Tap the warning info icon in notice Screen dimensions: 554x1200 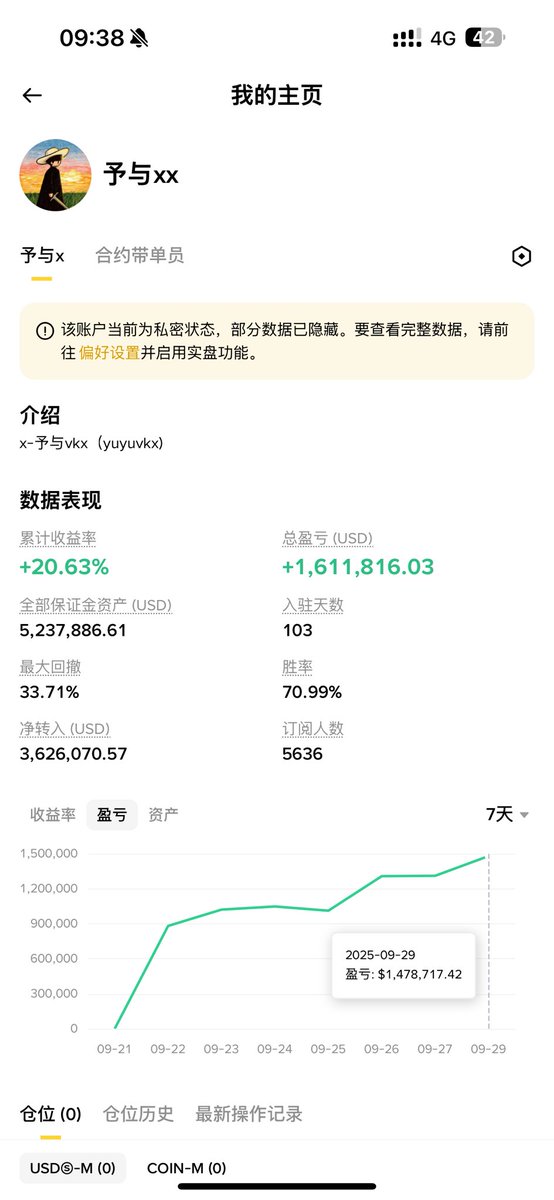pos(45,331)
